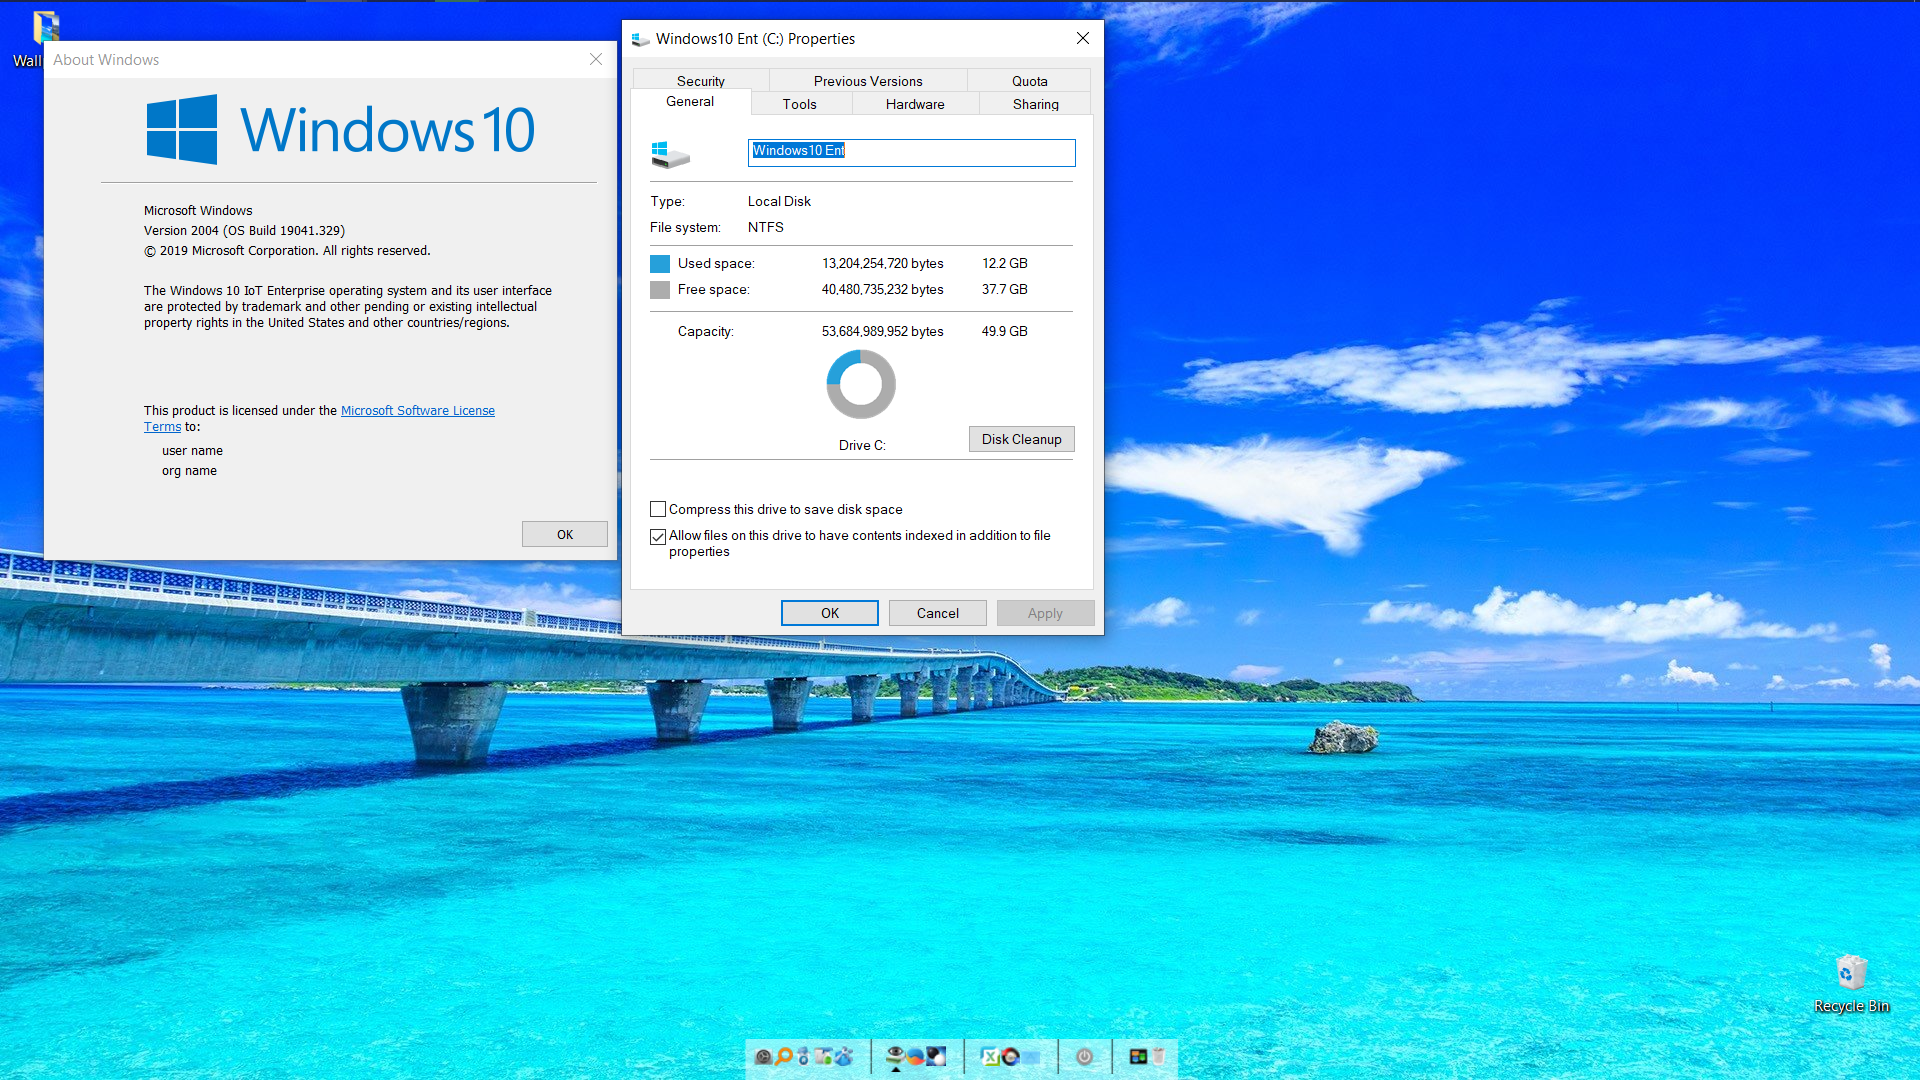
Task: Open the eye-over-drive dock icon
Action: pyautogui.click(x=896, y=1056)
